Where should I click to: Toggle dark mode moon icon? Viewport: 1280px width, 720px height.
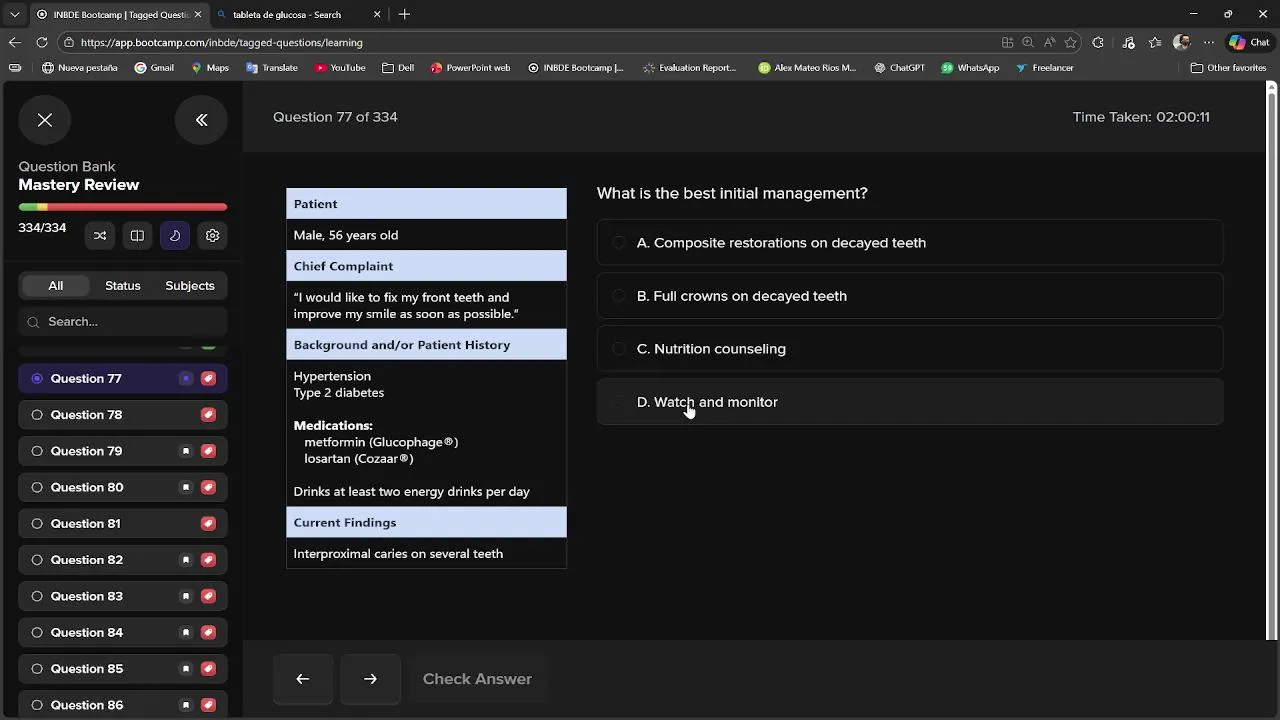pos(175,236)
